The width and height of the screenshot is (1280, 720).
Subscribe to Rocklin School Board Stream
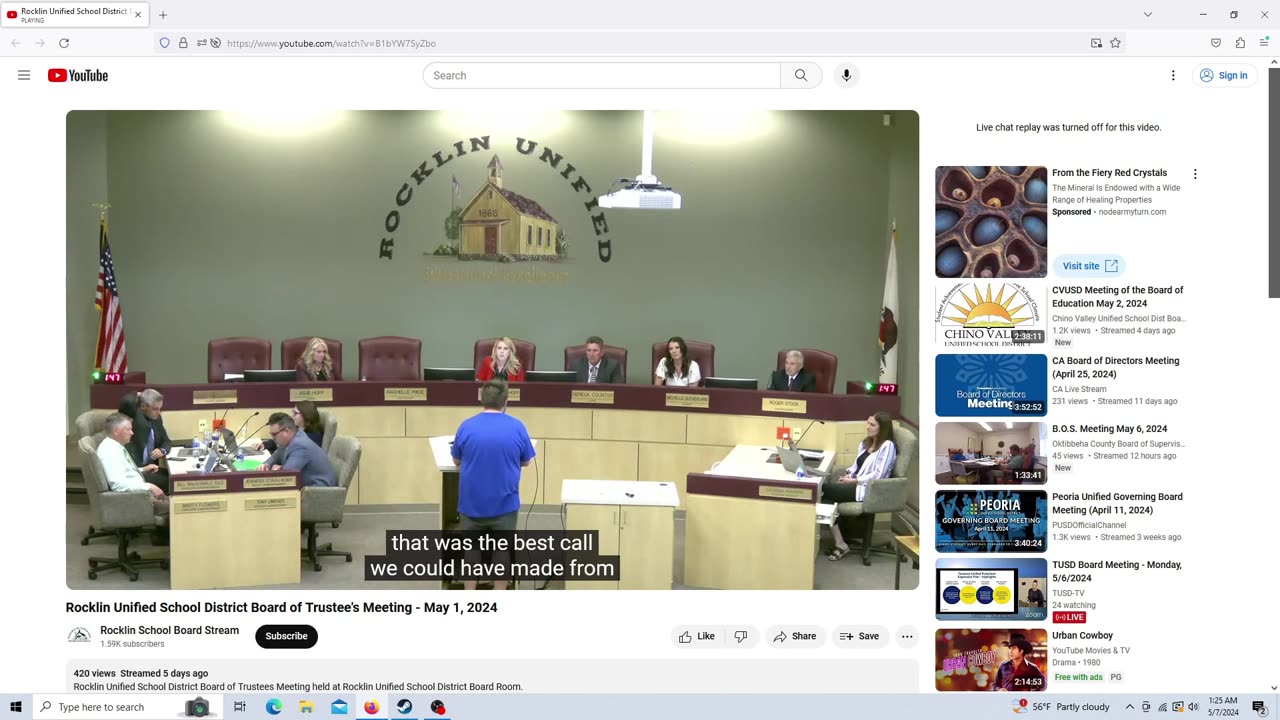(286, 636)
